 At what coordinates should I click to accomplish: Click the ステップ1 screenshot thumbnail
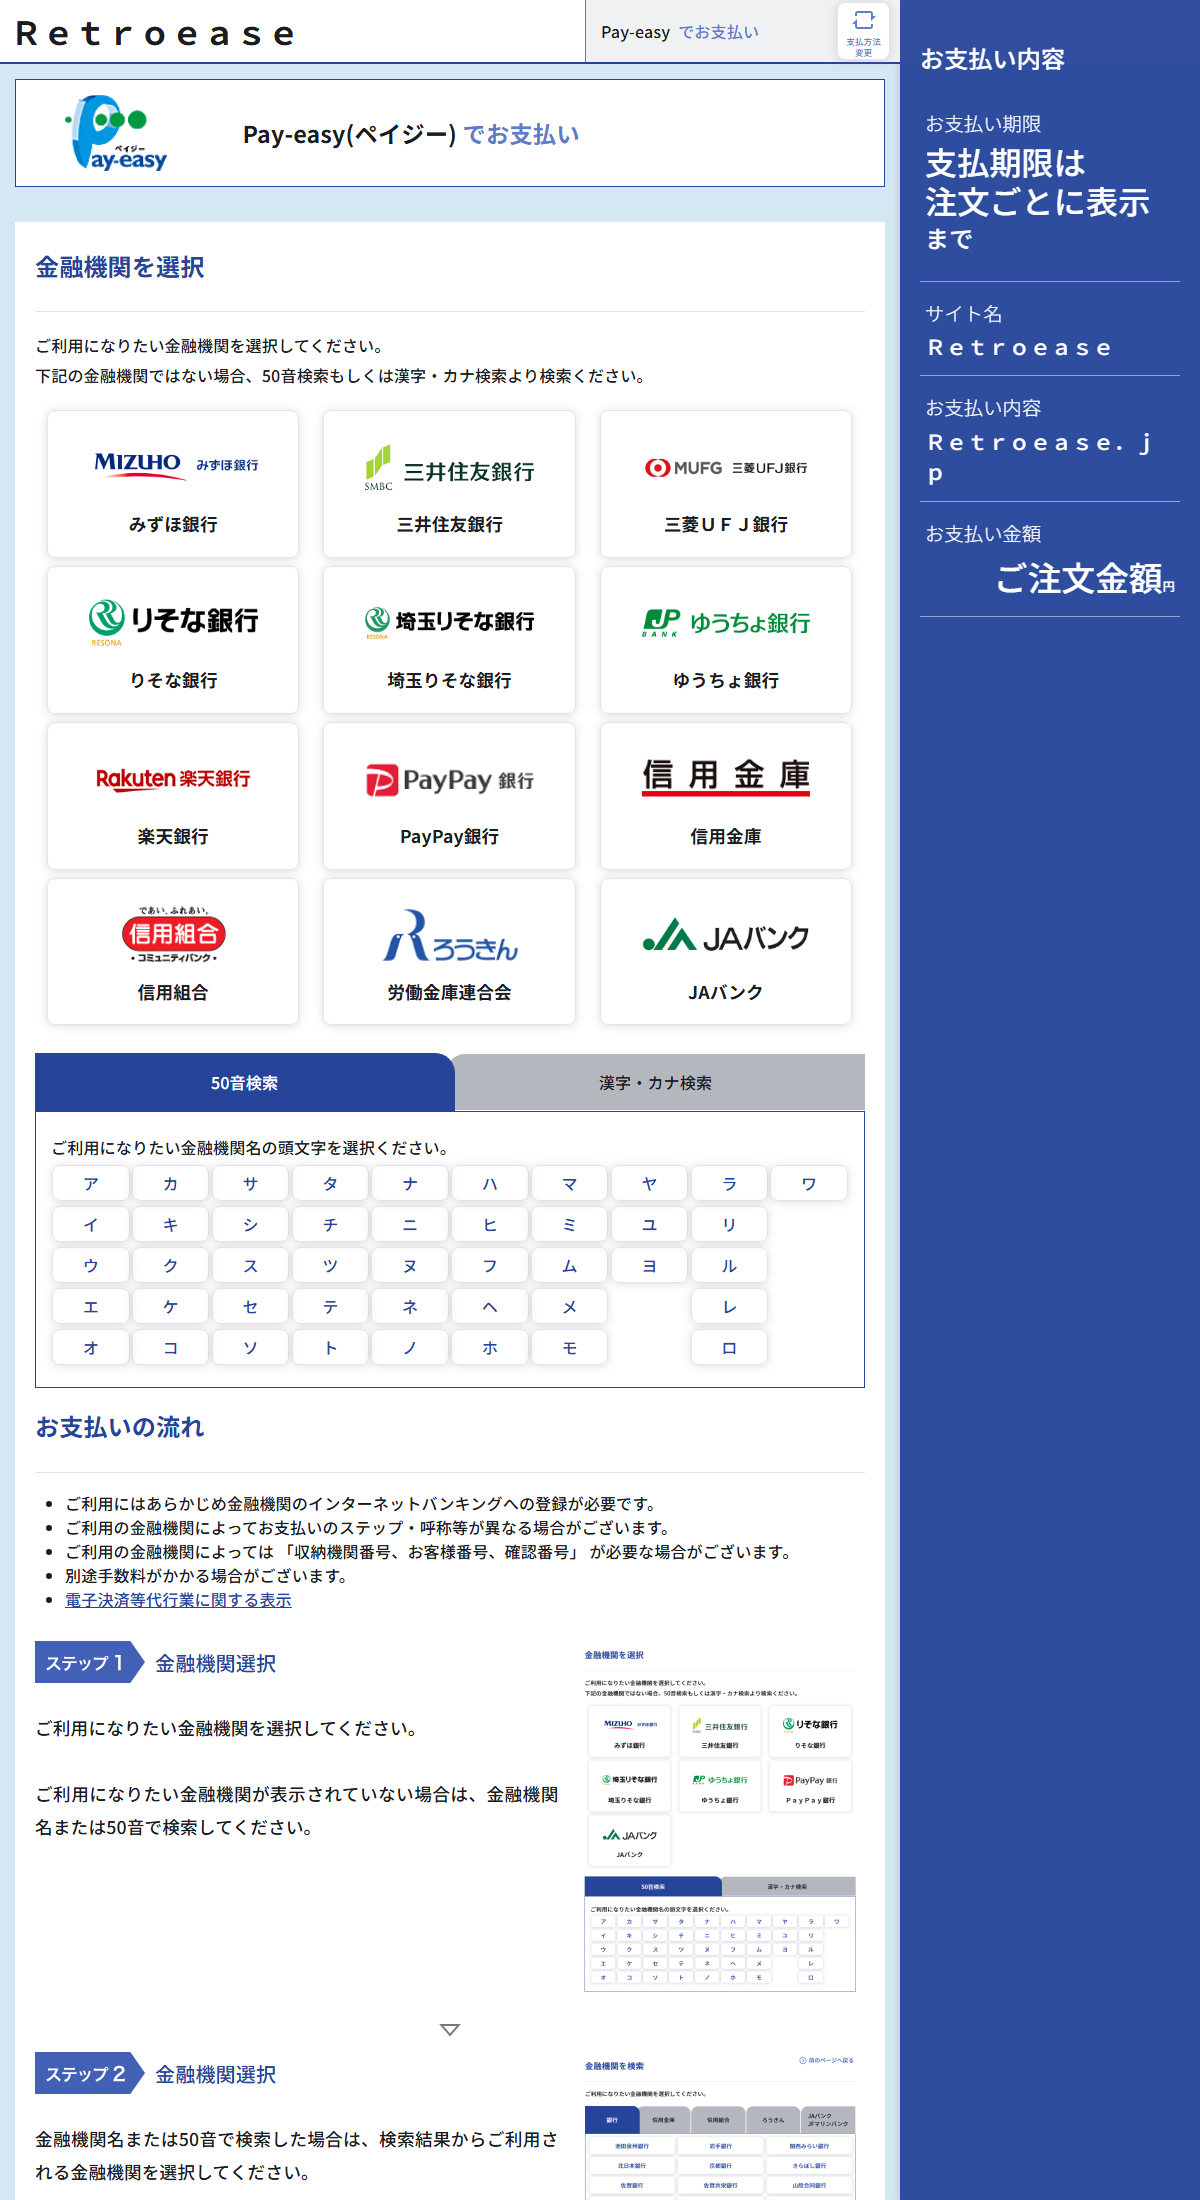[720, 1819]
